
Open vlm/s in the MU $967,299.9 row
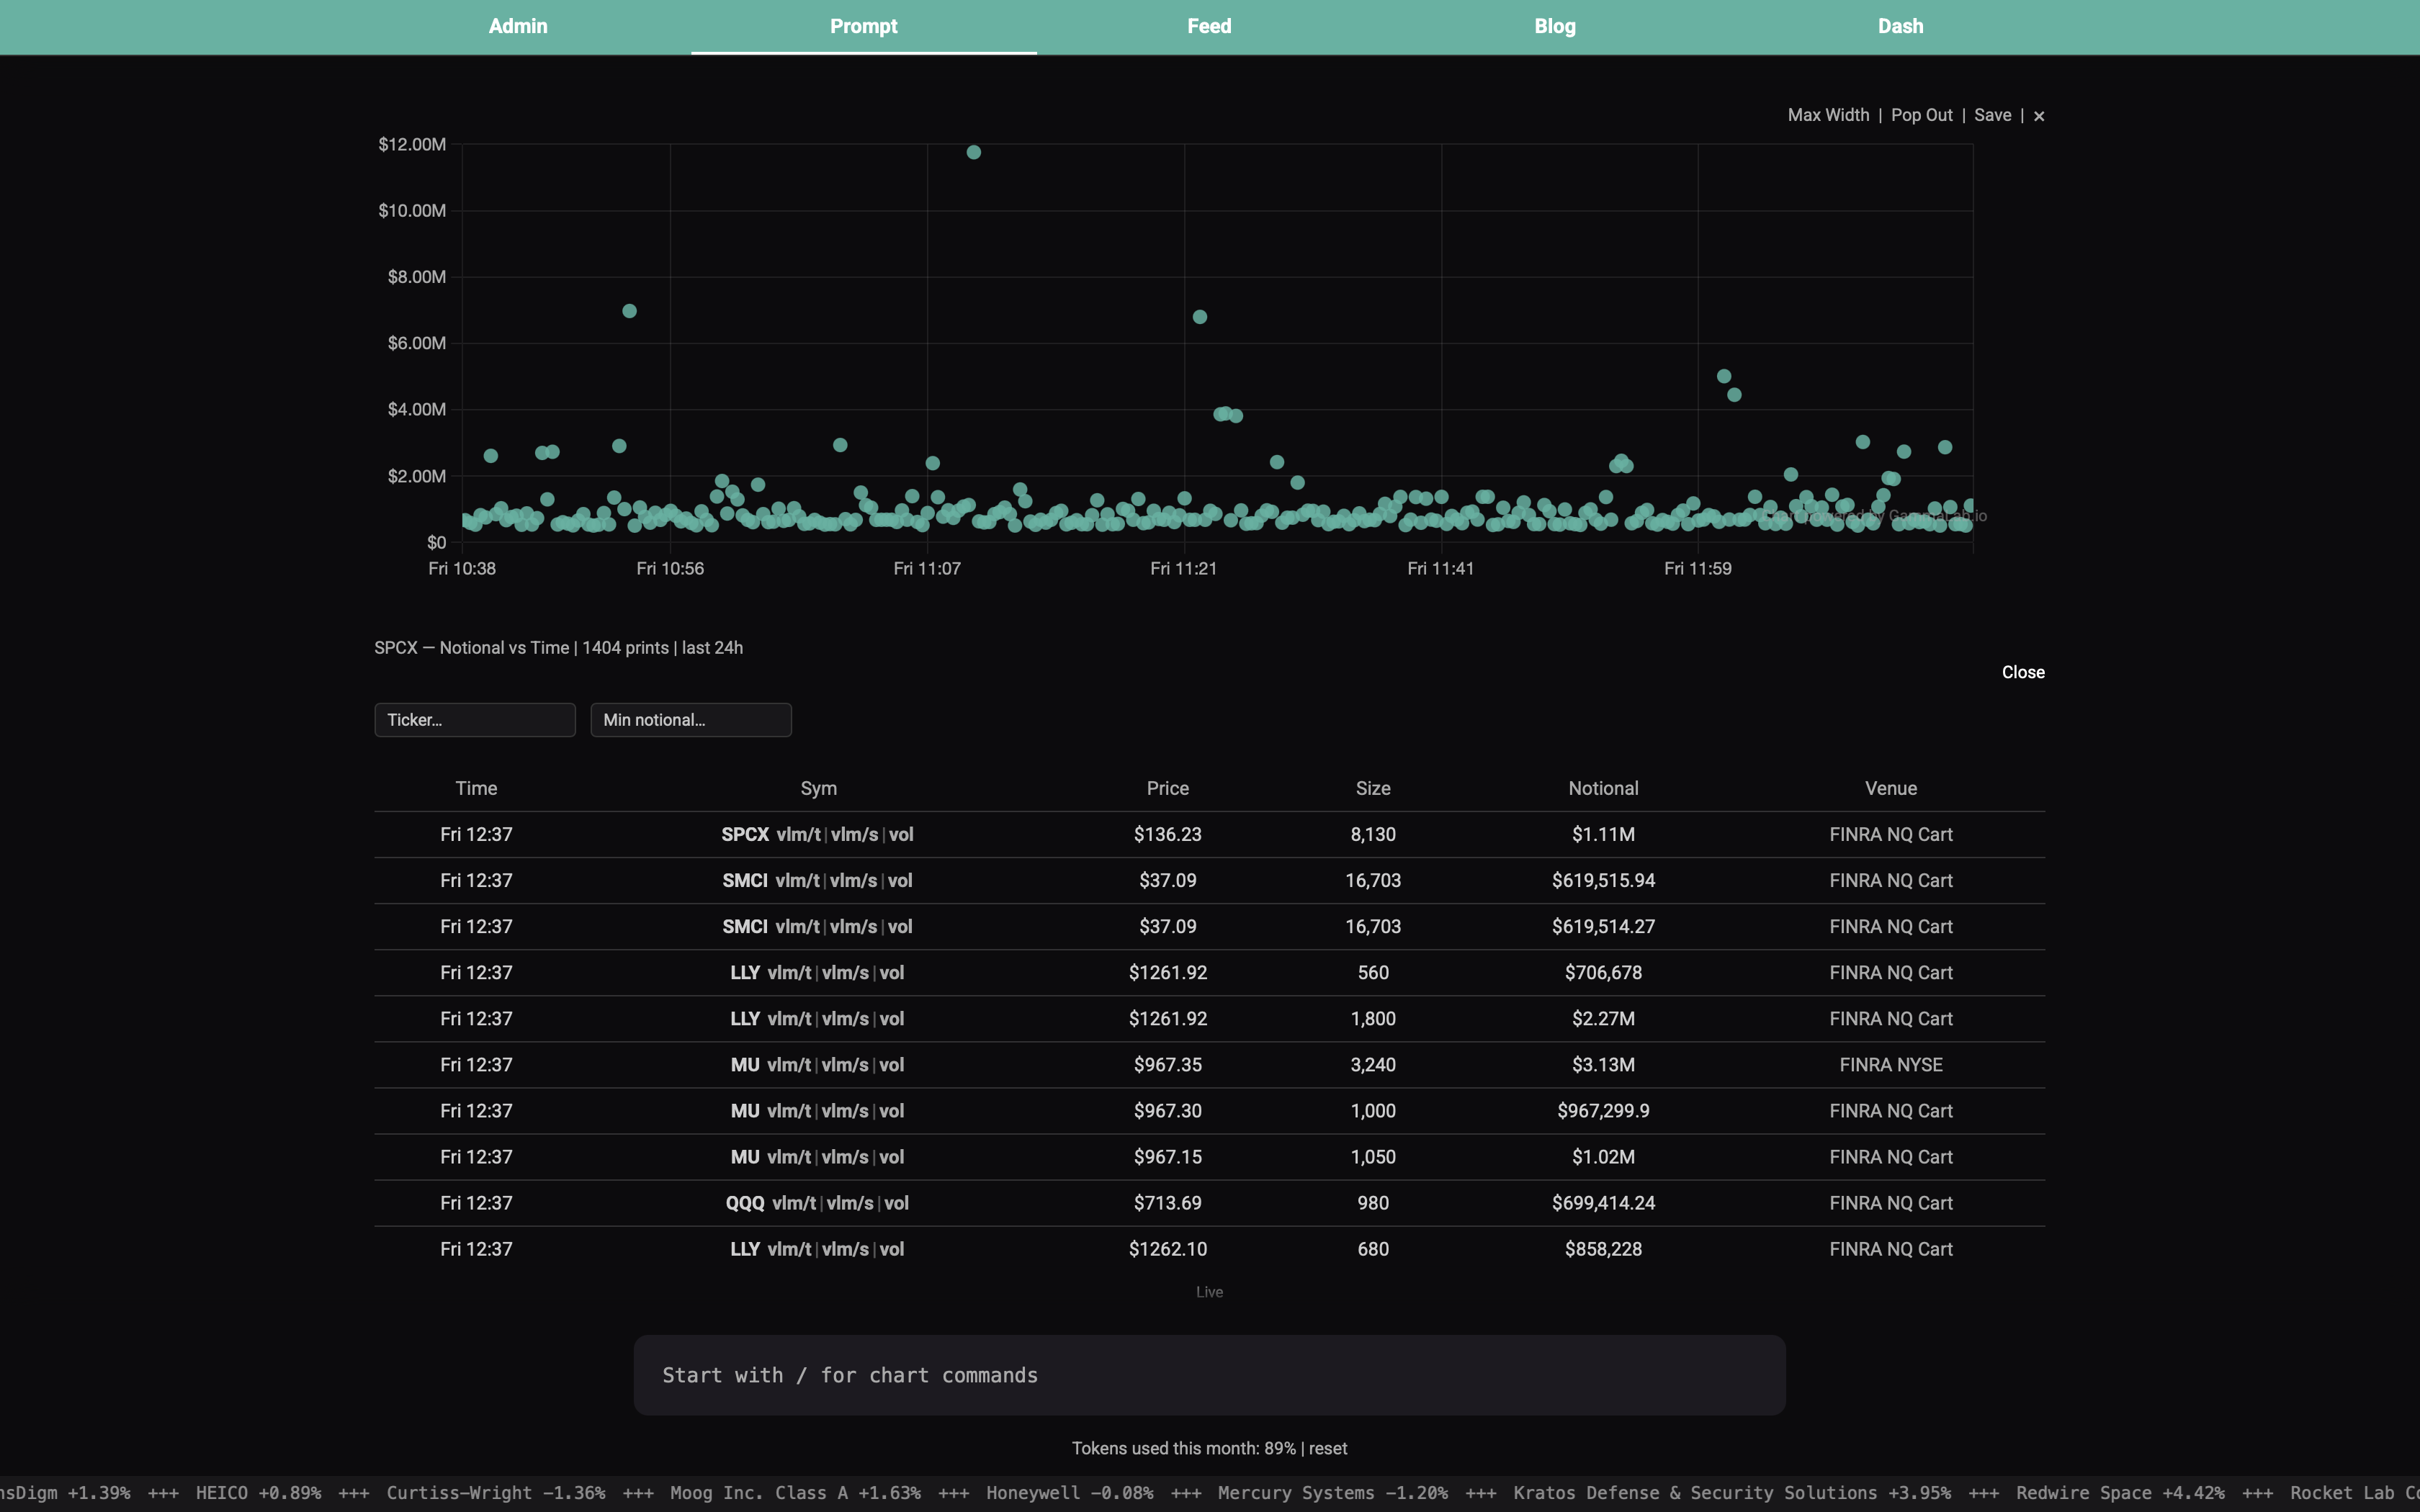pyautogui.click(x=845, y=1110)
